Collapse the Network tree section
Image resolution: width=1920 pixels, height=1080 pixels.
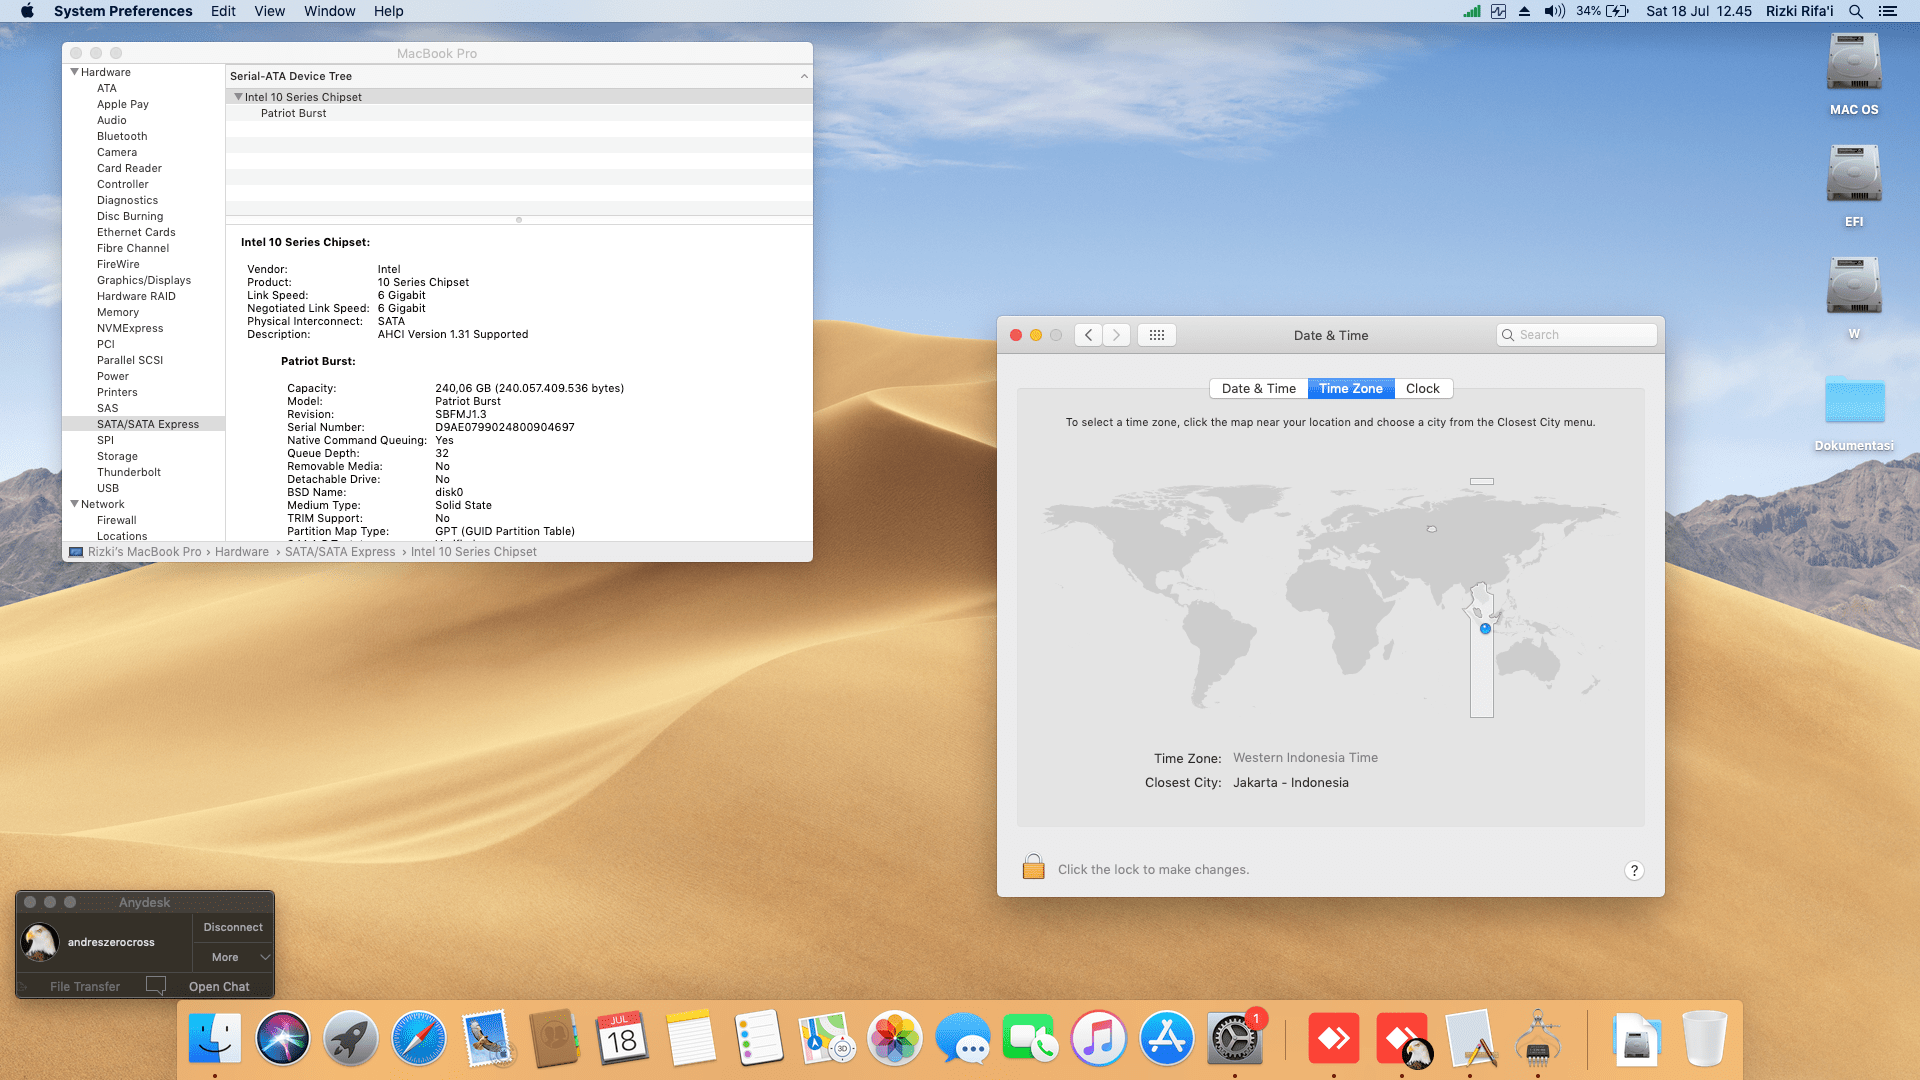coord(74,504)
